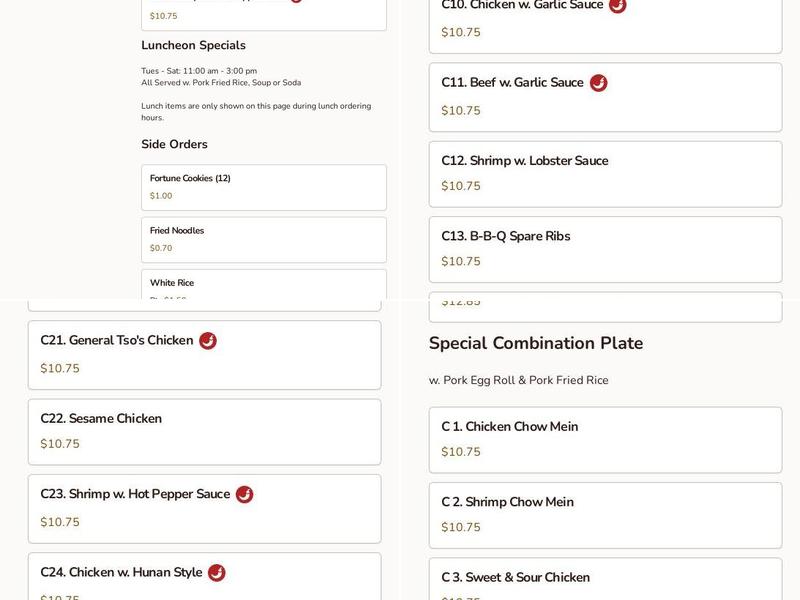Pick C 3. Sweet & Sour Chicken
This screenshot has height=600, width=800.
605,580
